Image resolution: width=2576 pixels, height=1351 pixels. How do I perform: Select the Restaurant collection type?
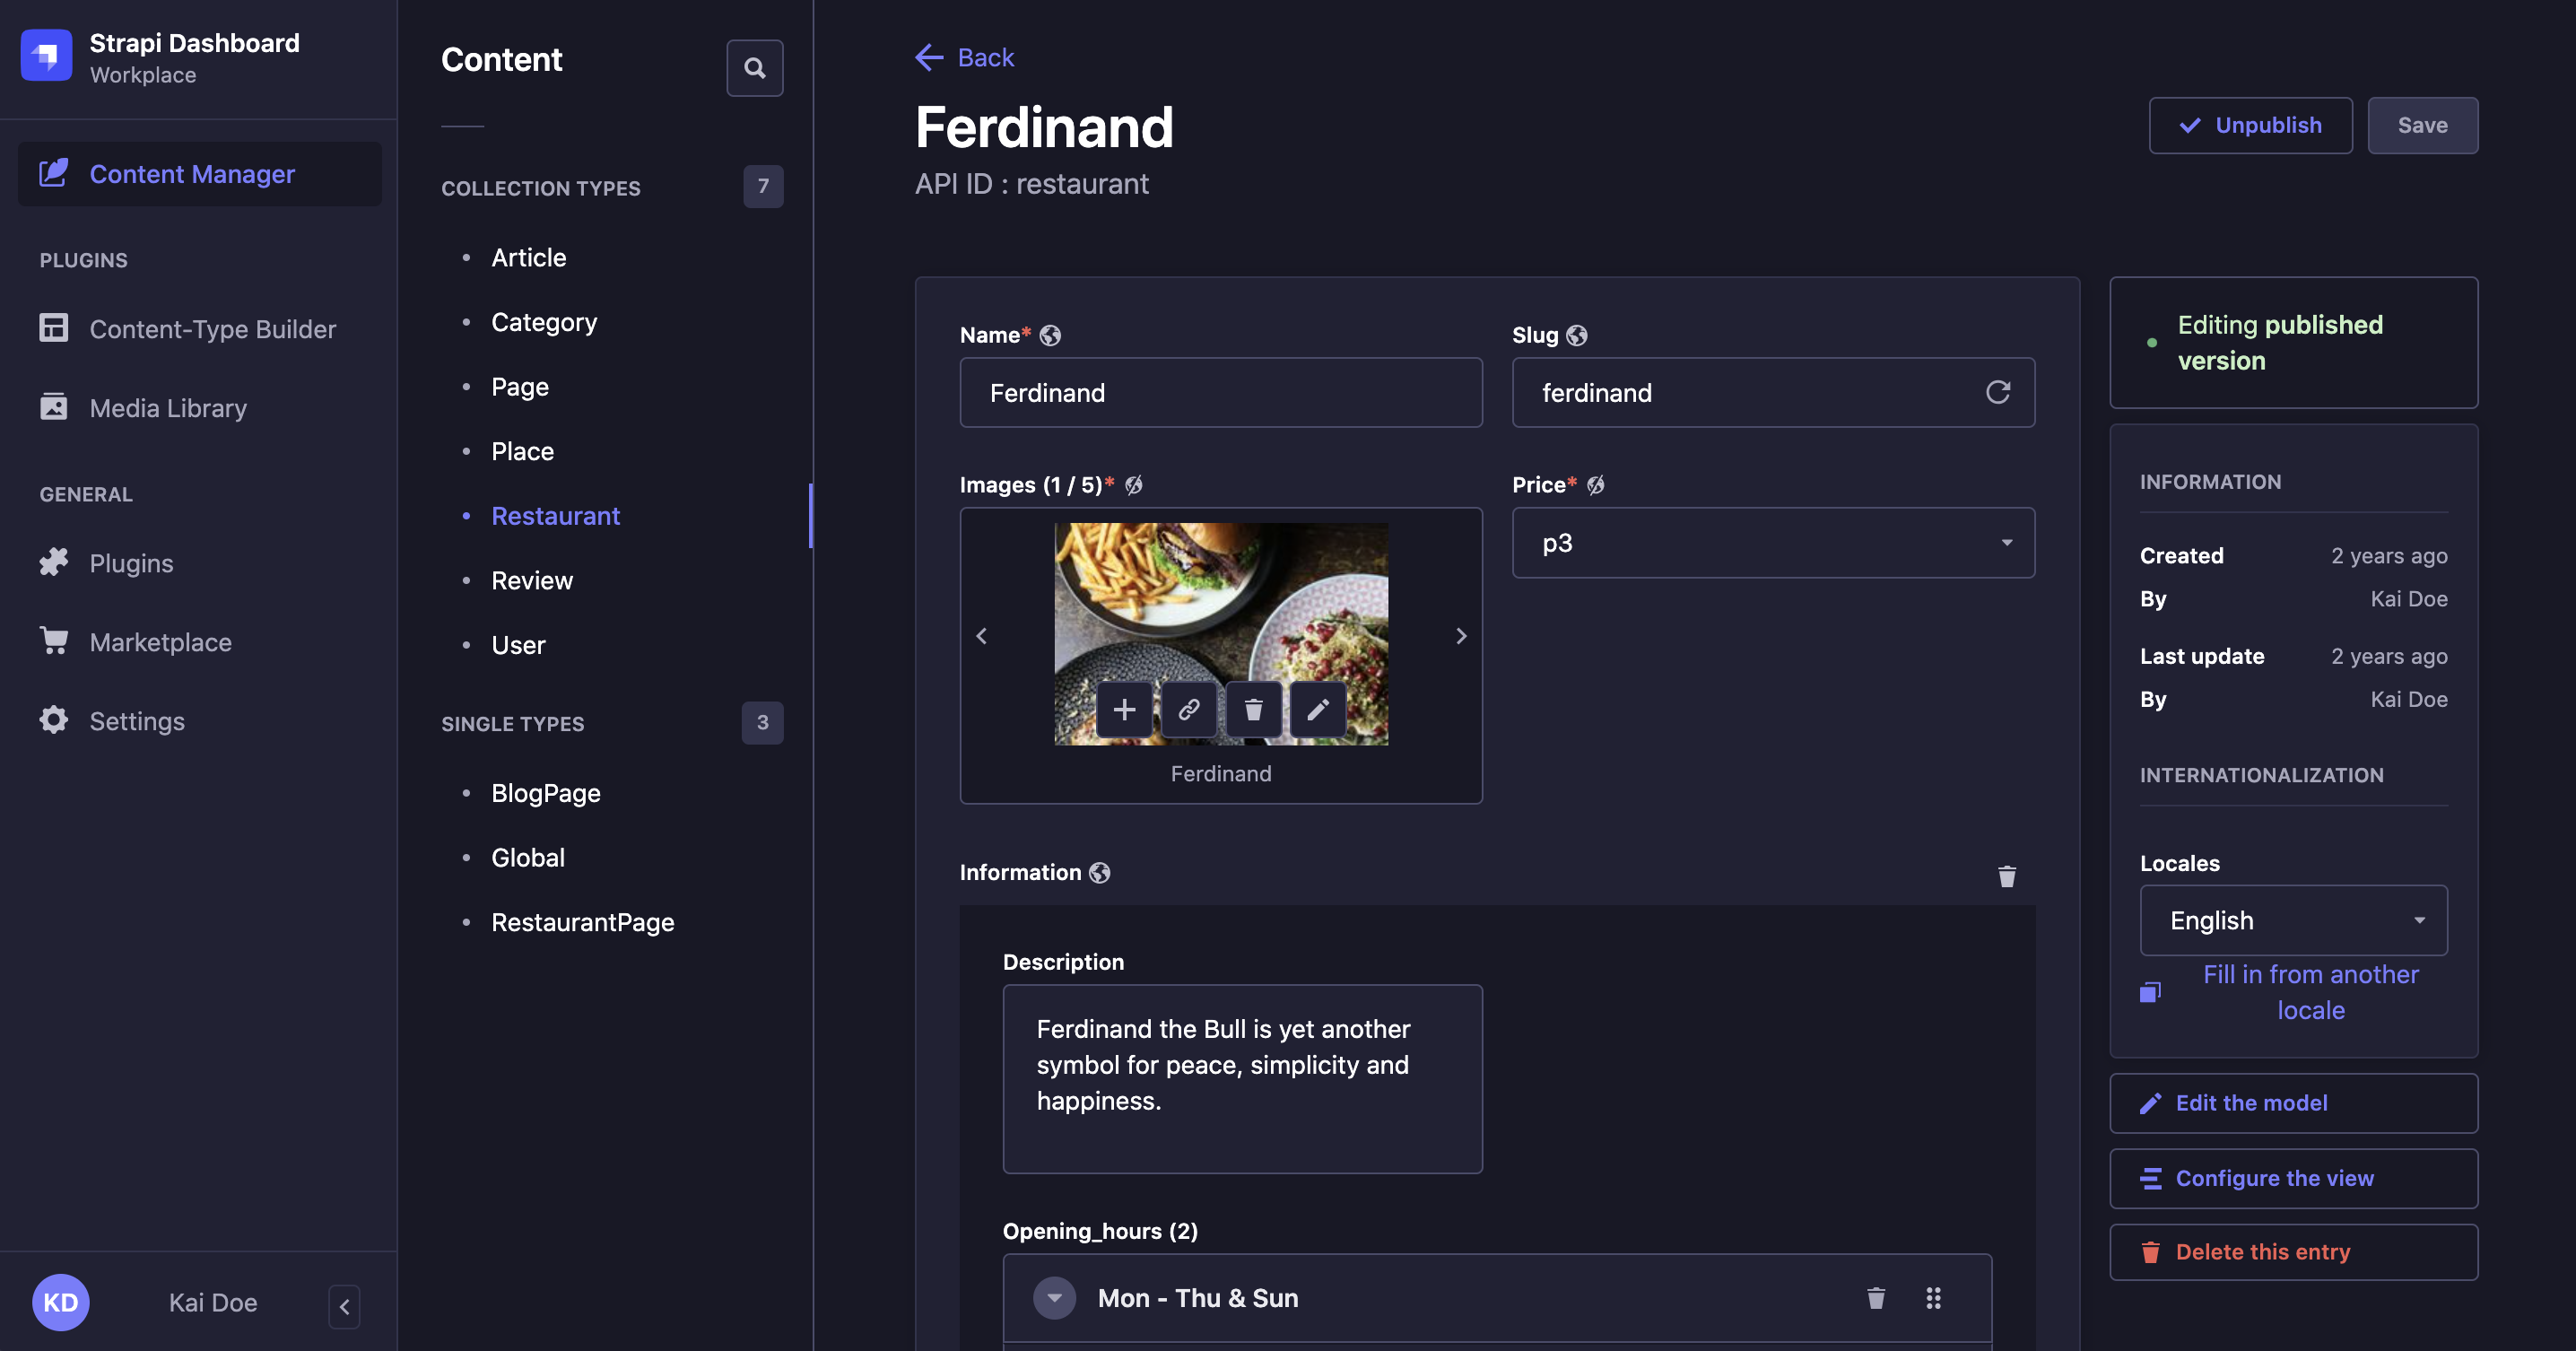(556, 515)
